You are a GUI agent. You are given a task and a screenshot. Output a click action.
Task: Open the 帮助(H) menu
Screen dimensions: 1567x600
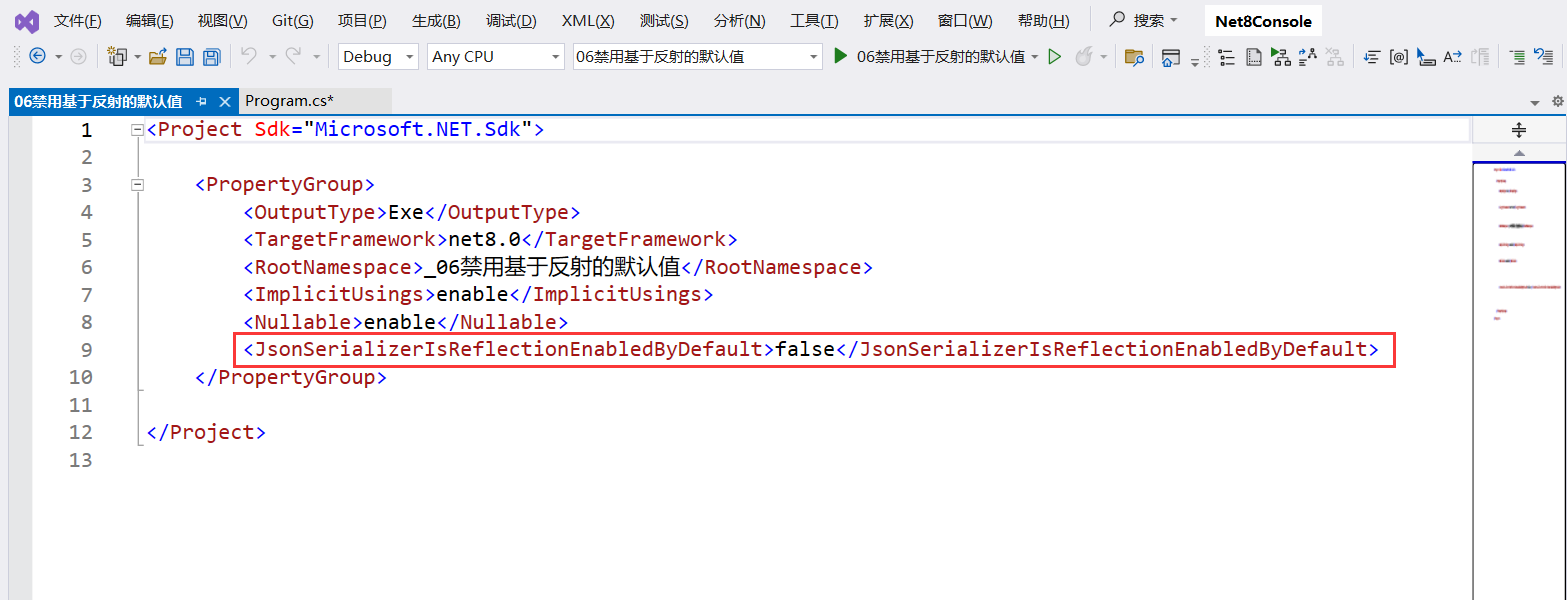(x=1043, y=21)
